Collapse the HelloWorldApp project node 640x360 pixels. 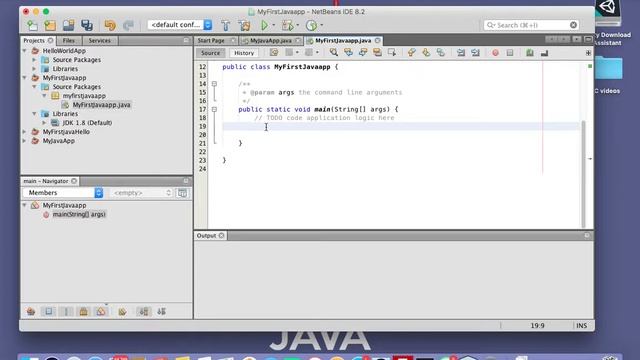tap(24, 51)
